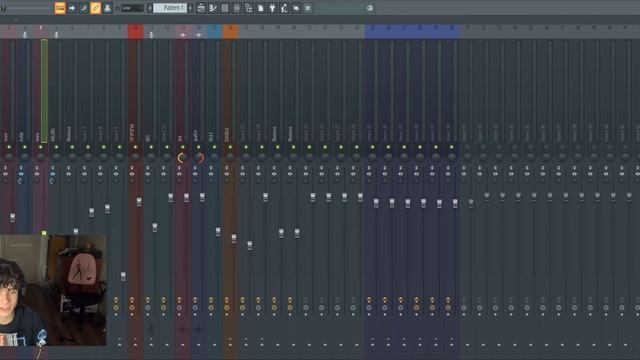Select the orange mixer track header

(231, 31)
